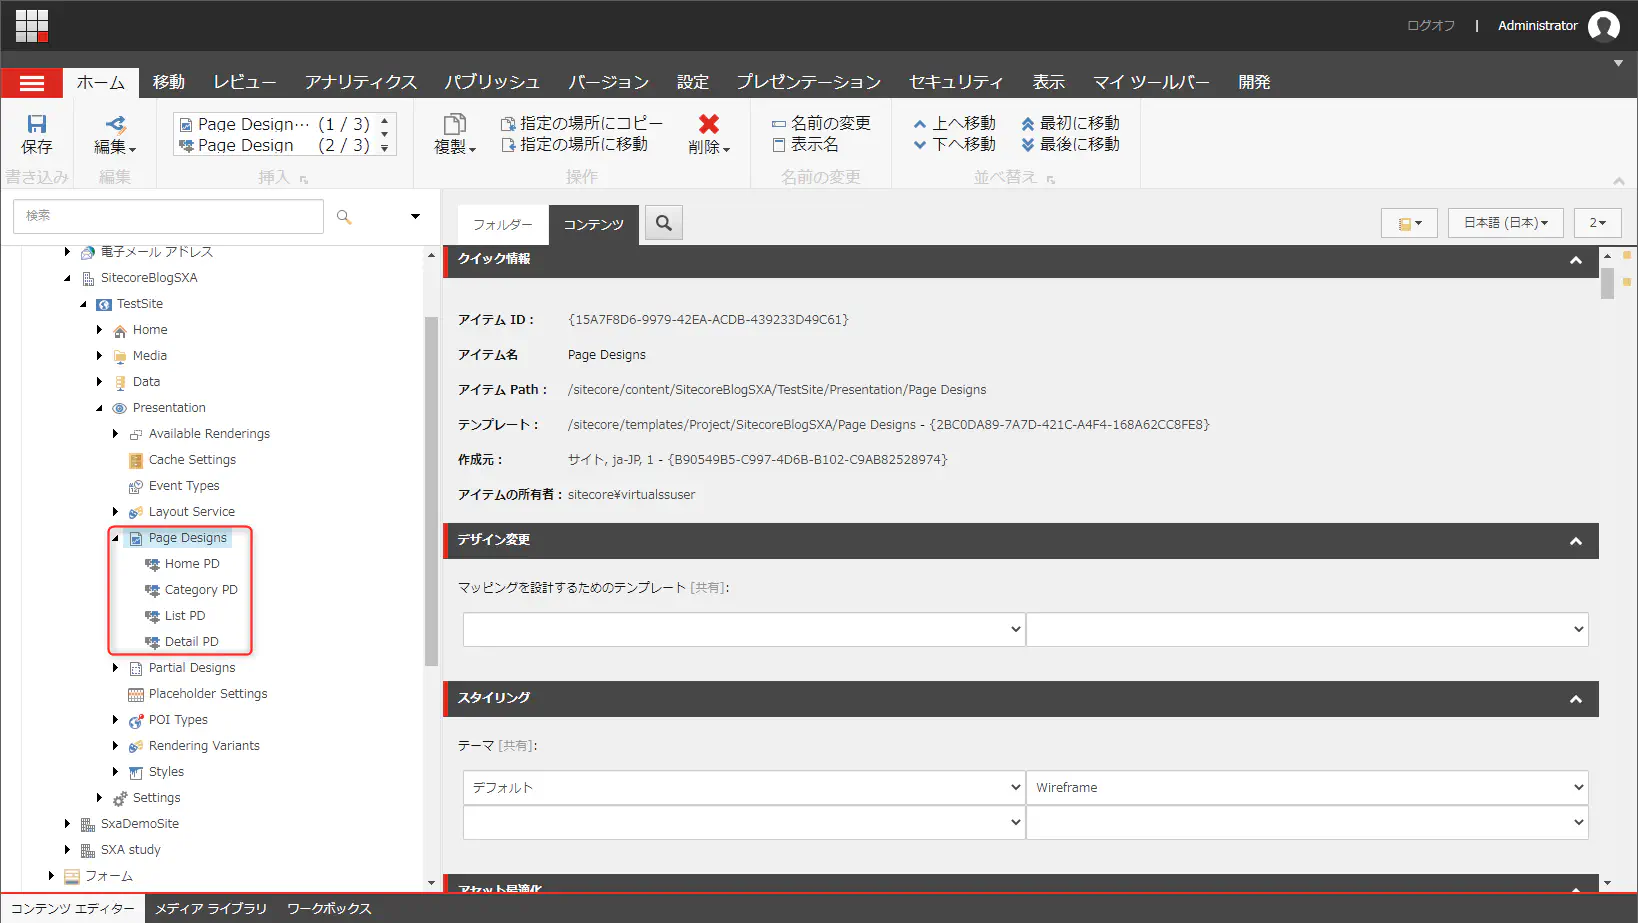Select List PD tree item
1638x923 pixels.
point(185,616)
